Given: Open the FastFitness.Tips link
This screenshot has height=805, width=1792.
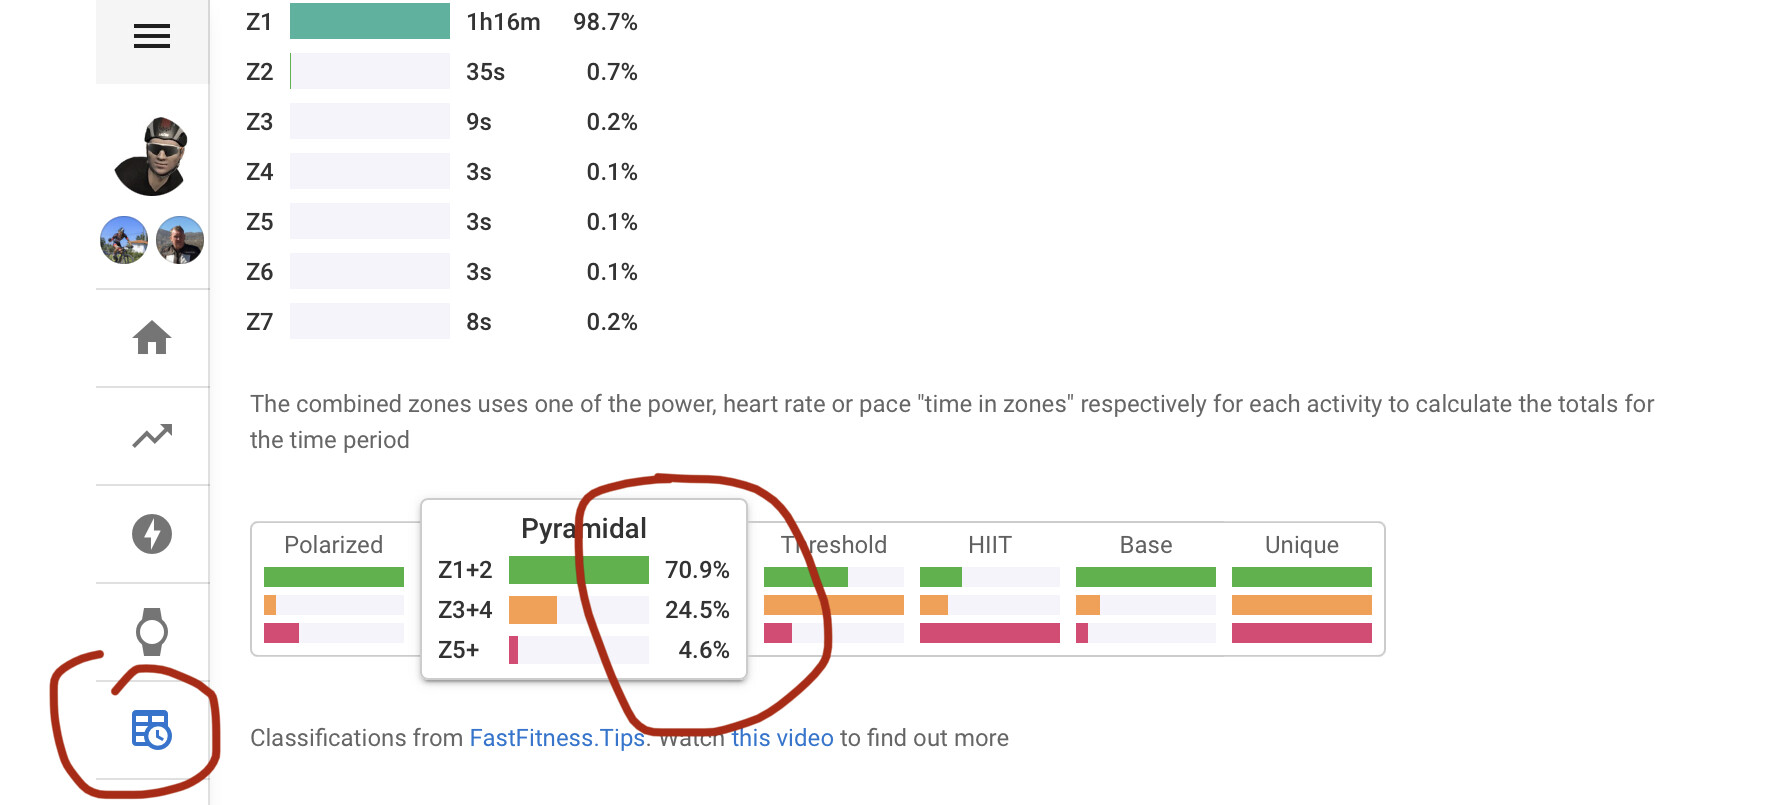Looking at the screenshot, I should [x=557, y=738].
